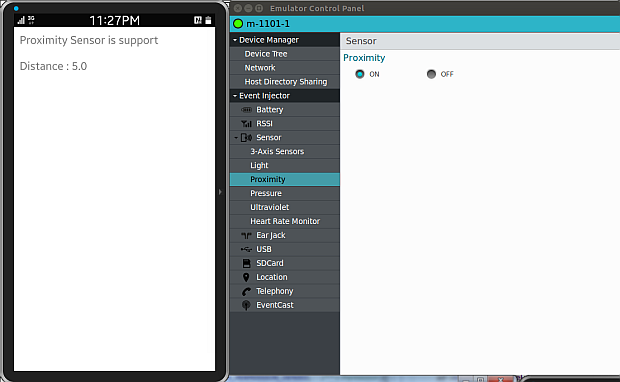Viewport: 620px width, 382px height.
Task: Open the Battery injector label
Action: 270,110
